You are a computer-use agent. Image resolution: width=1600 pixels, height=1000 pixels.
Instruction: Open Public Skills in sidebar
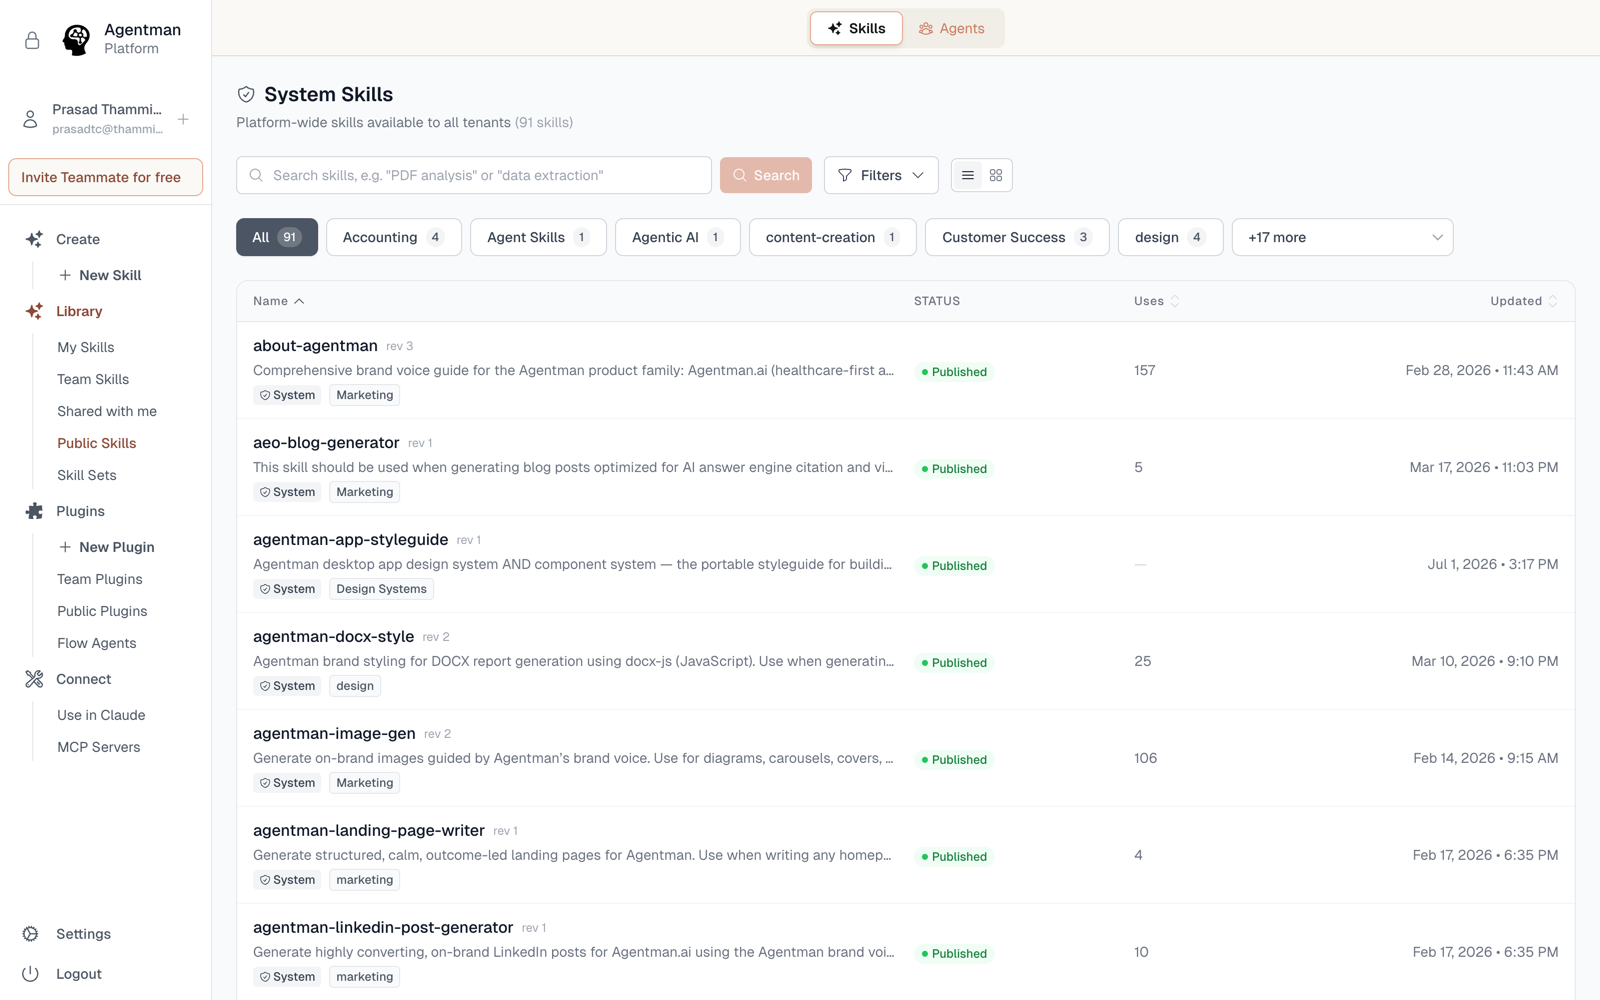97,443
